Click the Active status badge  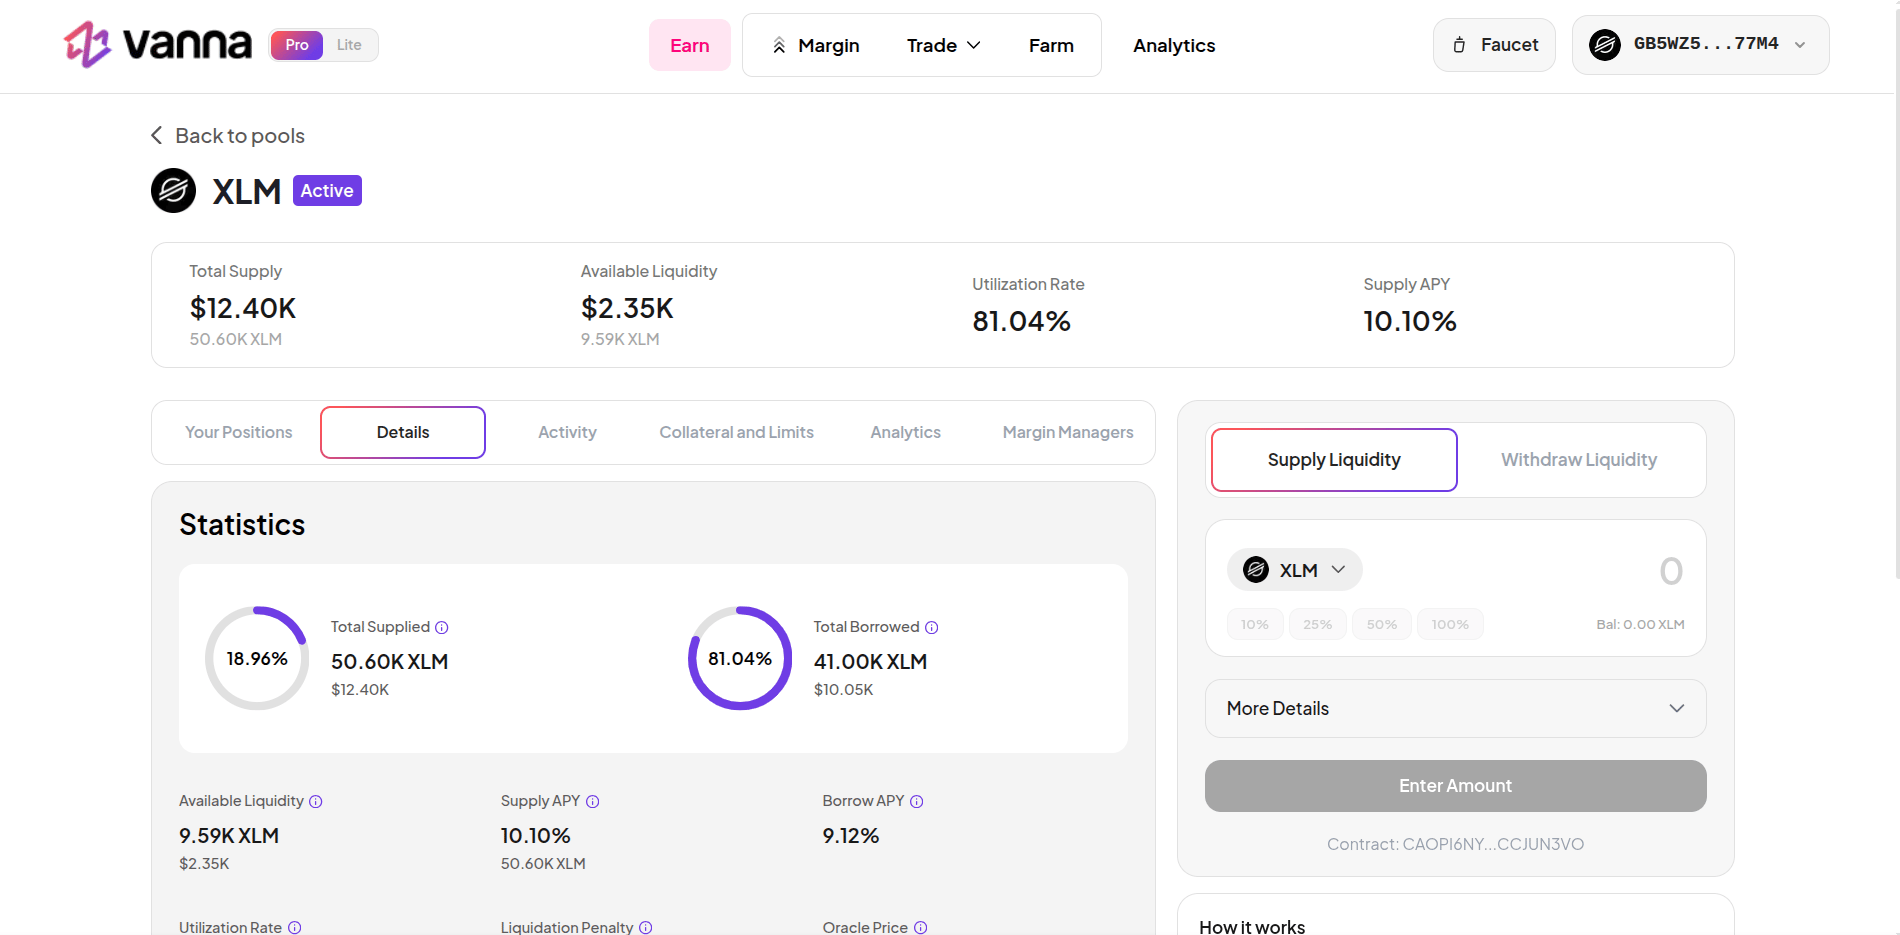[327, 190]
